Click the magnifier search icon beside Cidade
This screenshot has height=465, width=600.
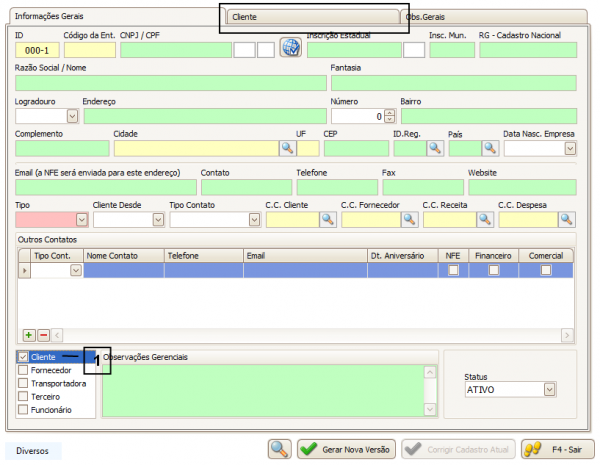click(x=286, y=148)
